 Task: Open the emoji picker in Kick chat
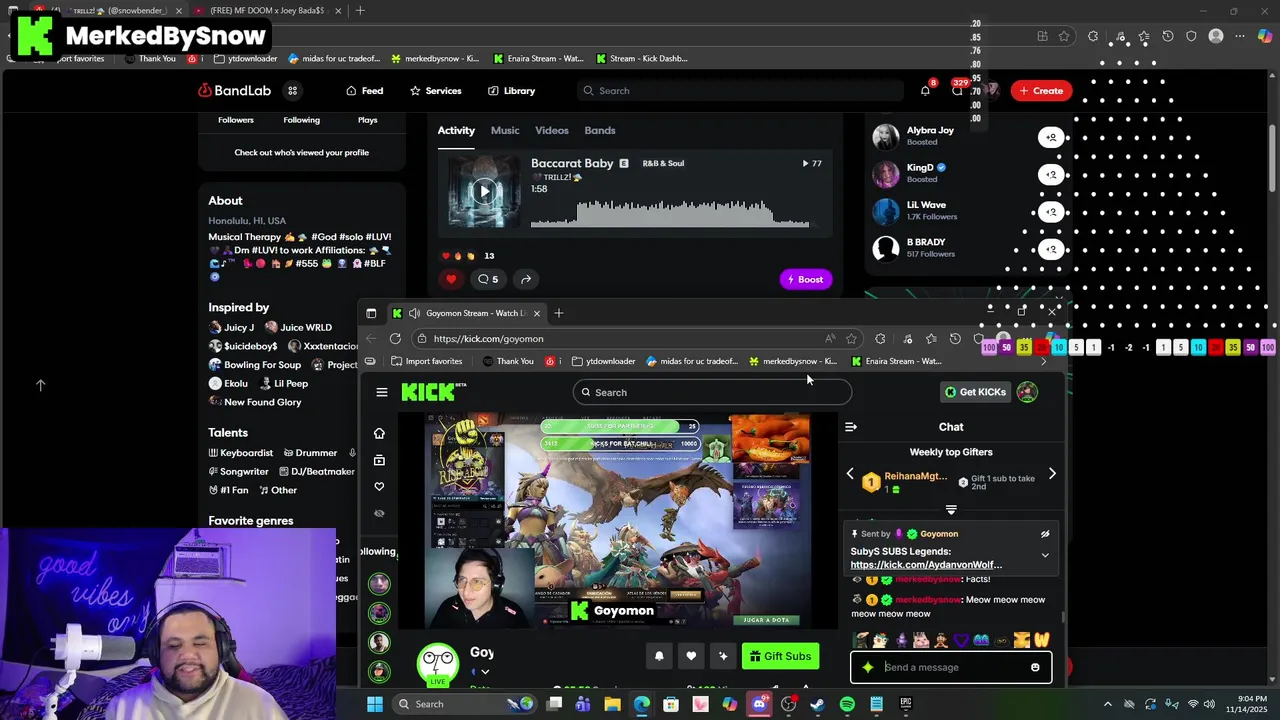pyautogui.click(x=1035, y=667)
